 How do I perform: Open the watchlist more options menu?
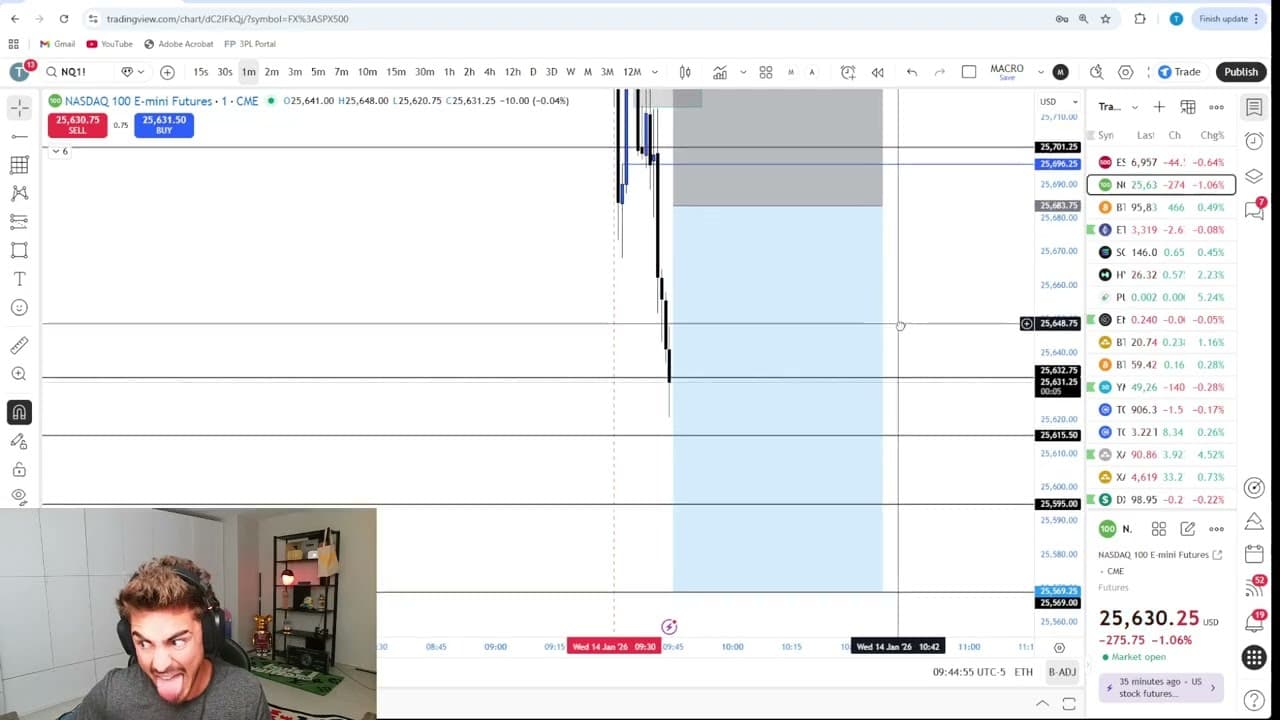pos(1216,107)
